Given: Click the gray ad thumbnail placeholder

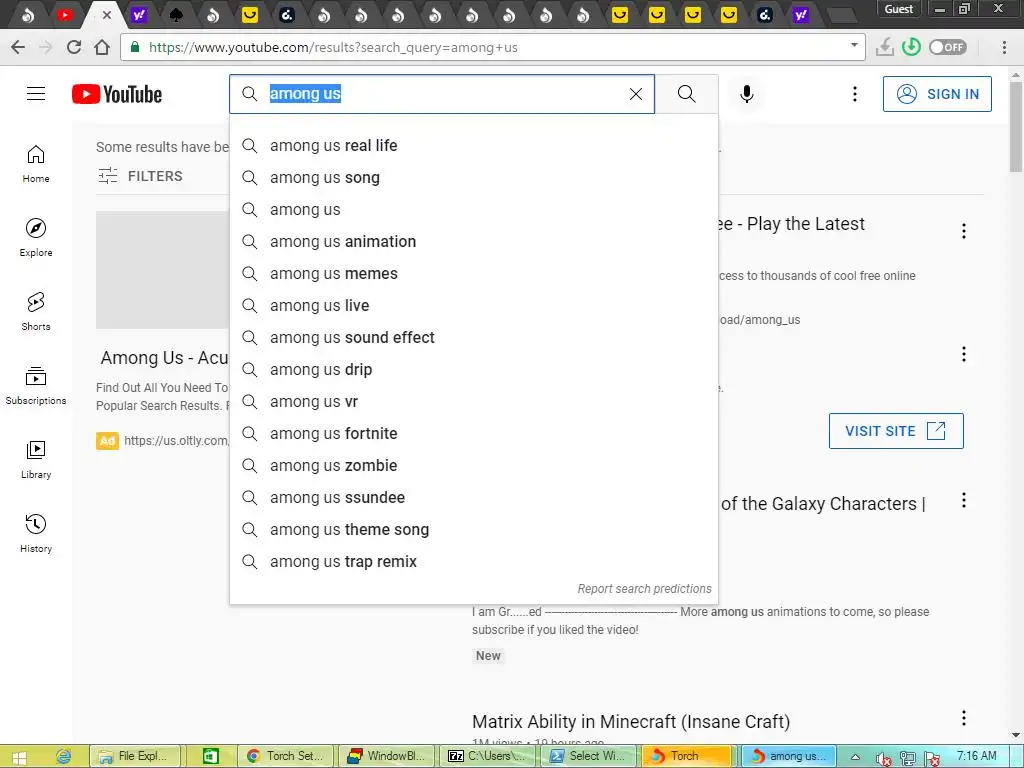Looking at the screenshot, I should click(x=163, y=270).
